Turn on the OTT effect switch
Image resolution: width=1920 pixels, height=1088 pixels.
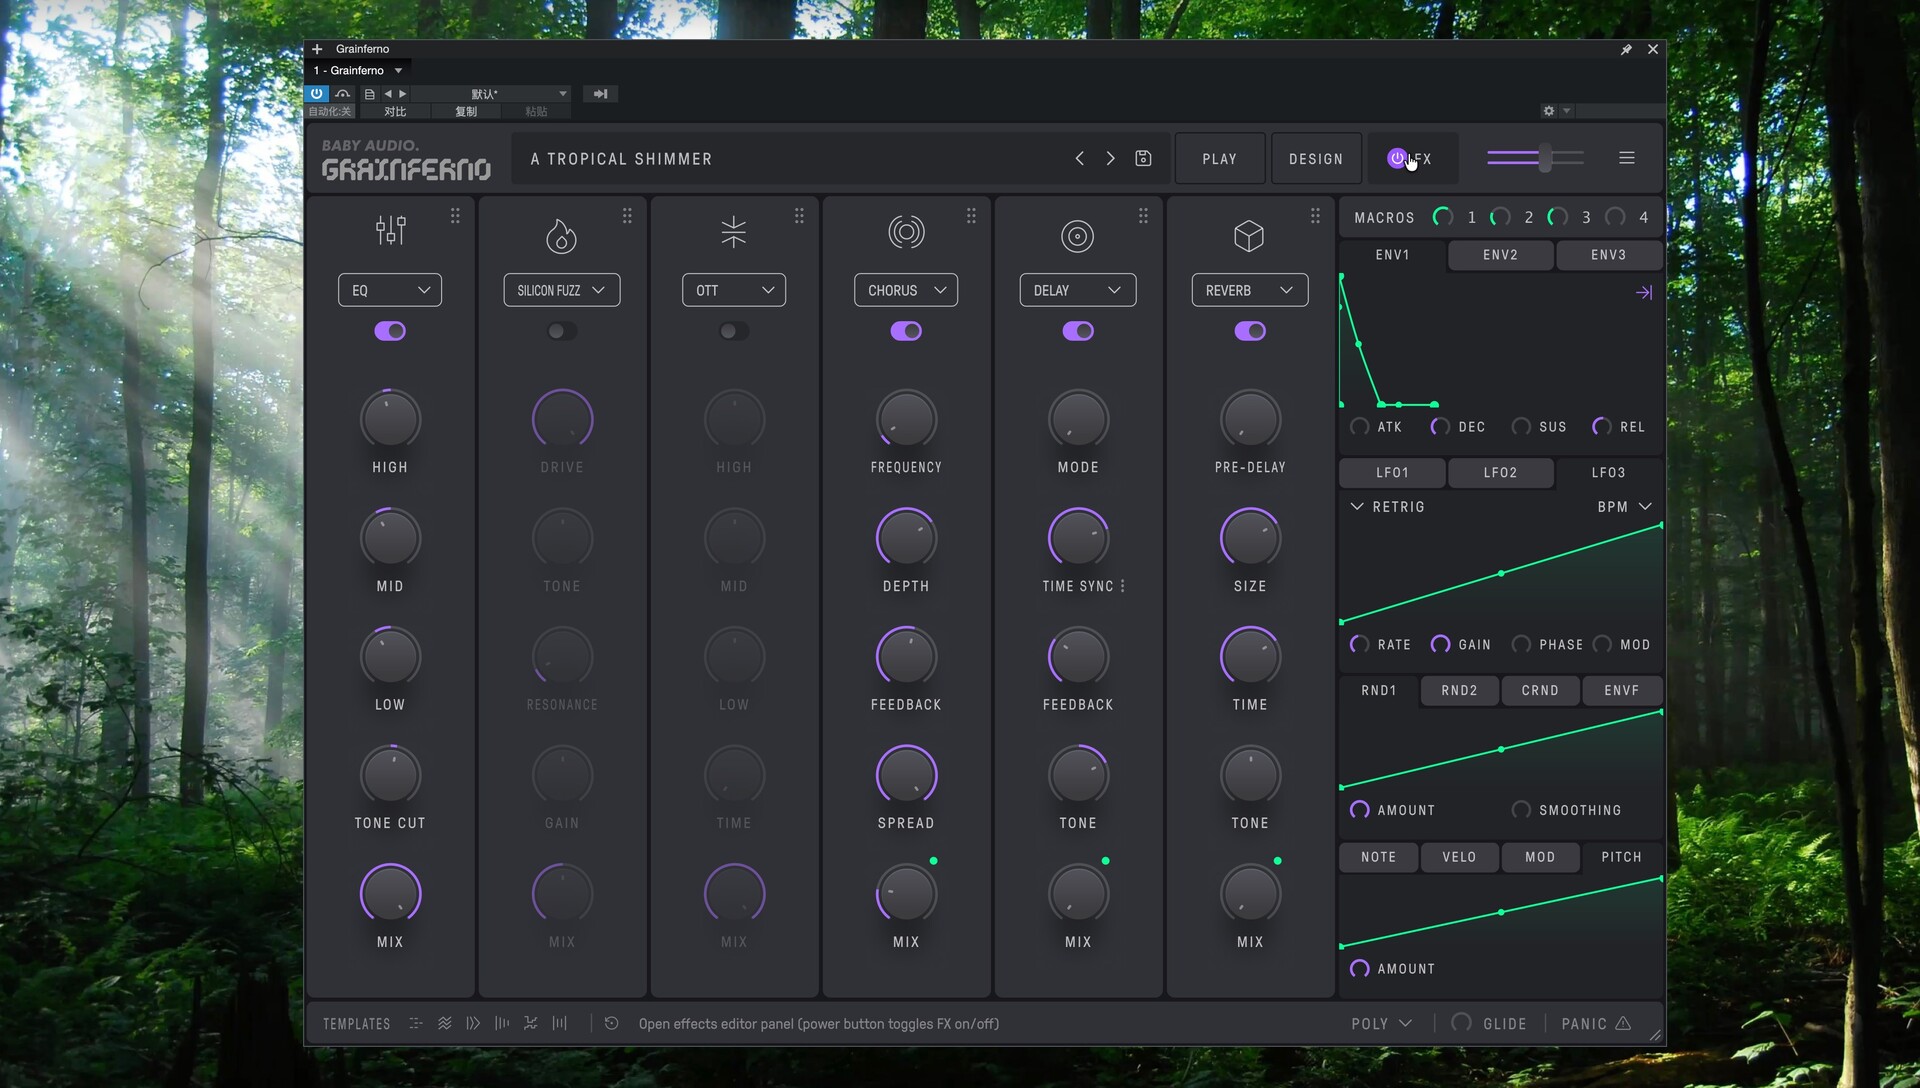tap(734, 331)
